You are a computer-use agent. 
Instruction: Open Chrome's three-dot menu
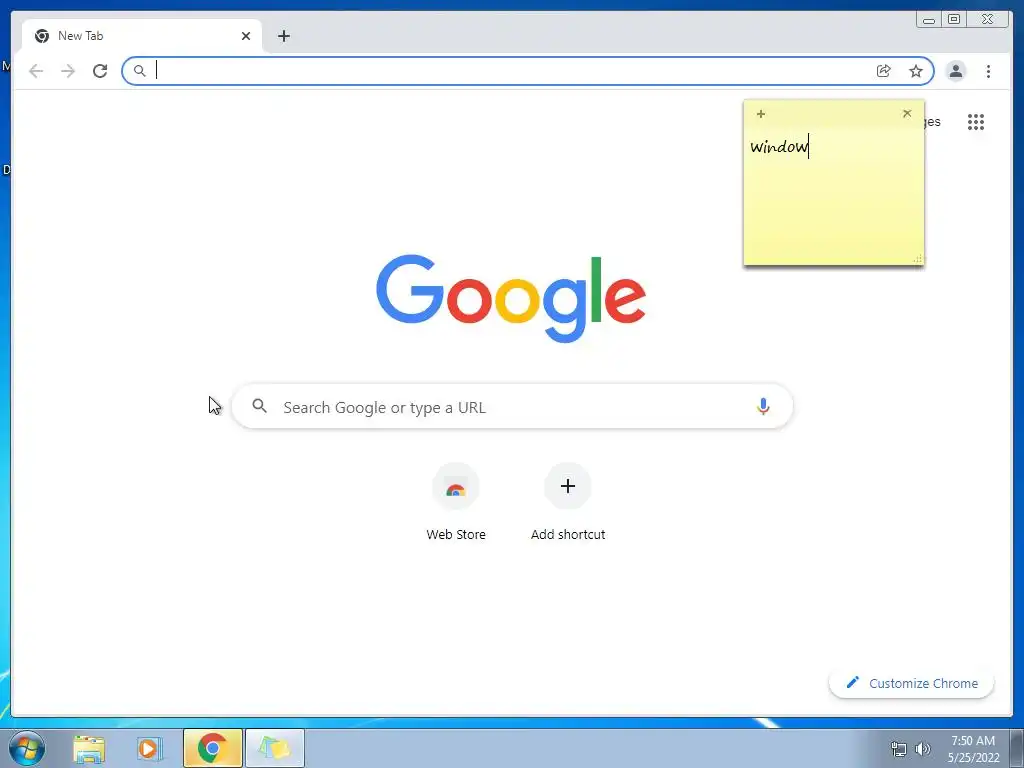pos(988,71)
